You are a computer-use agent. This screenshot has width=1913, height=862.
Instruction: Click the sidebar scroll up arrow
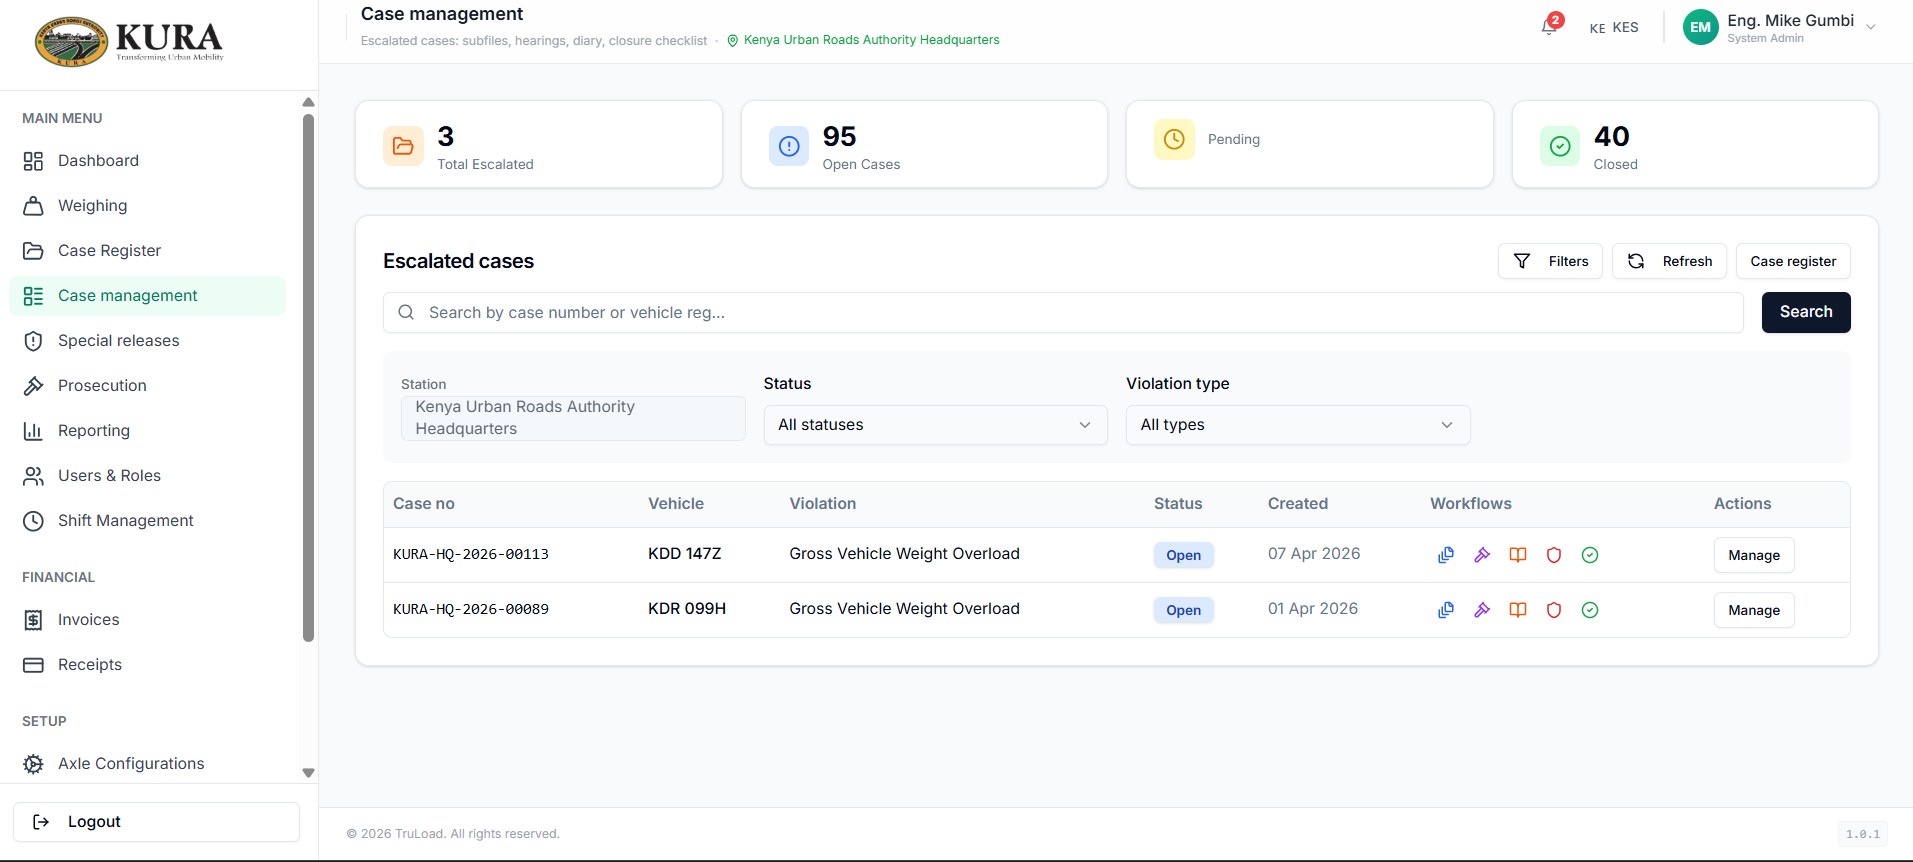pyautogui.click(x=308, y=102)
